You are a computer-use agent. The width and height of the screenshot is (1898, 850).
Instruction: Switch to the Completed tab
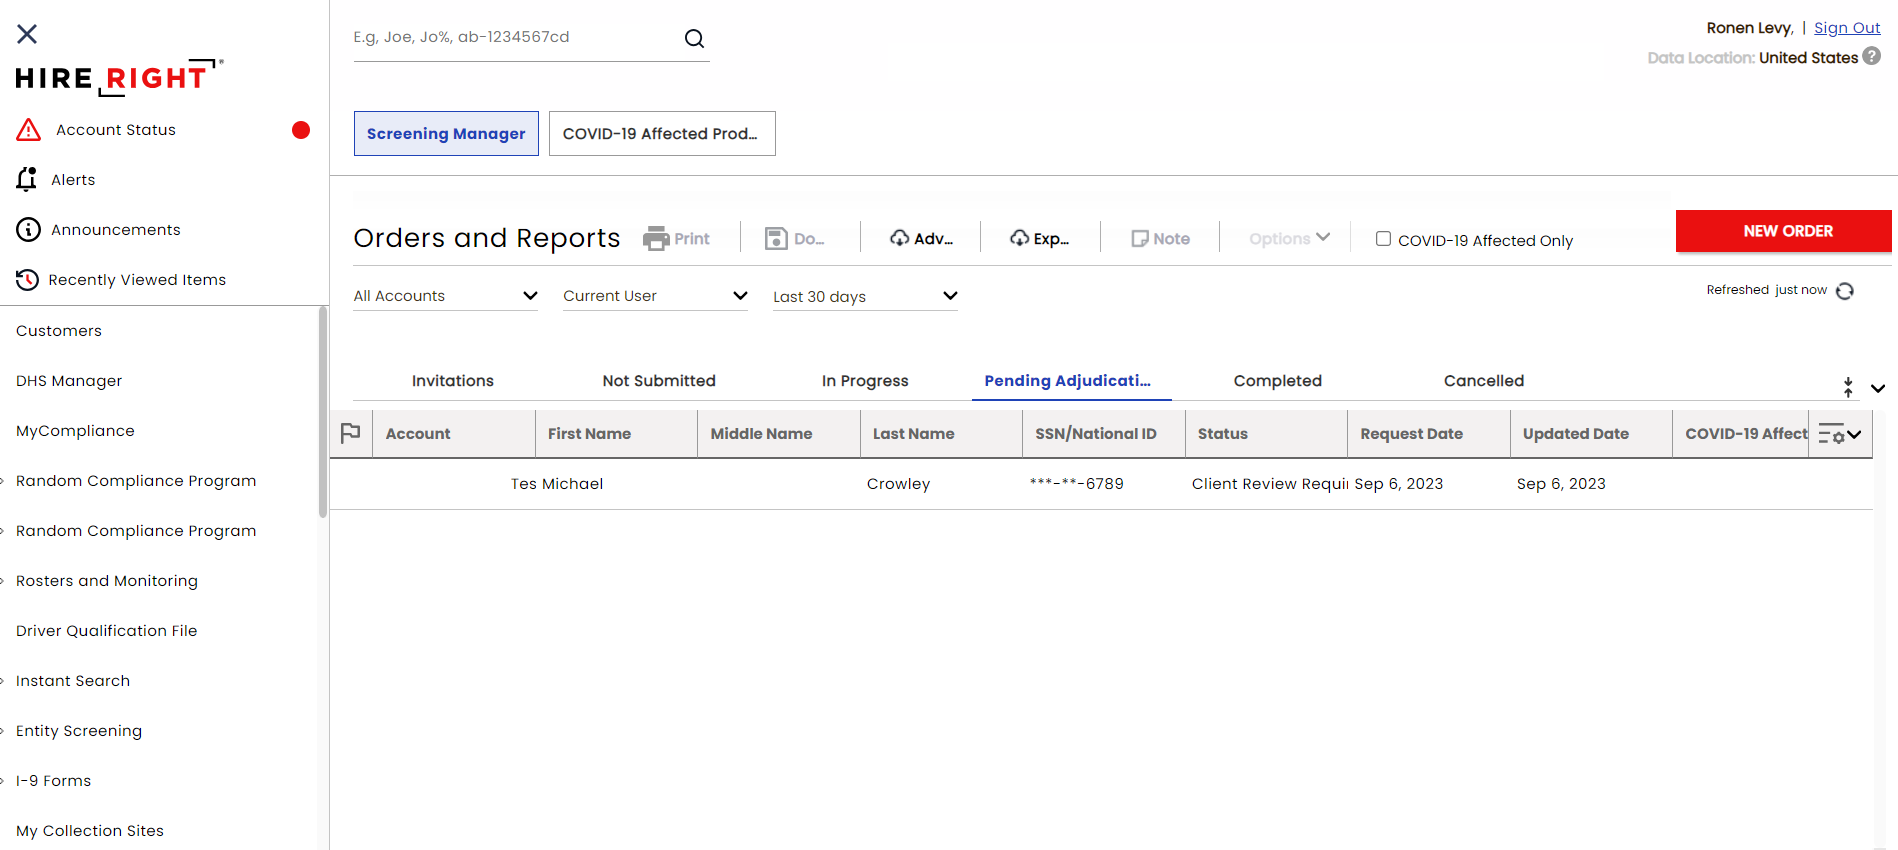point(1277,381)
